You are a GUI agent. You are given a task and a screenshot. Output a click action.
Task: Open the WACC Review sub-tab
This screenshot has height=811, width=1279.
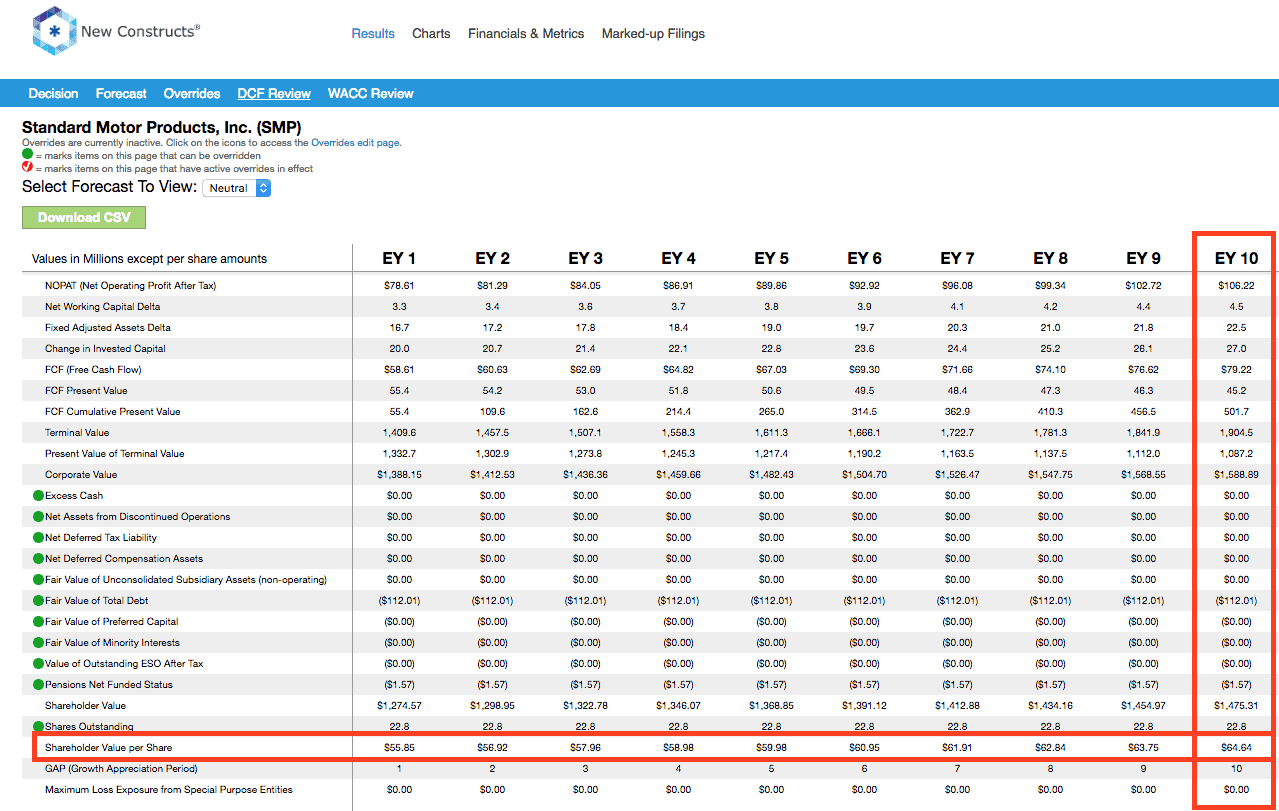pos(370,93)
